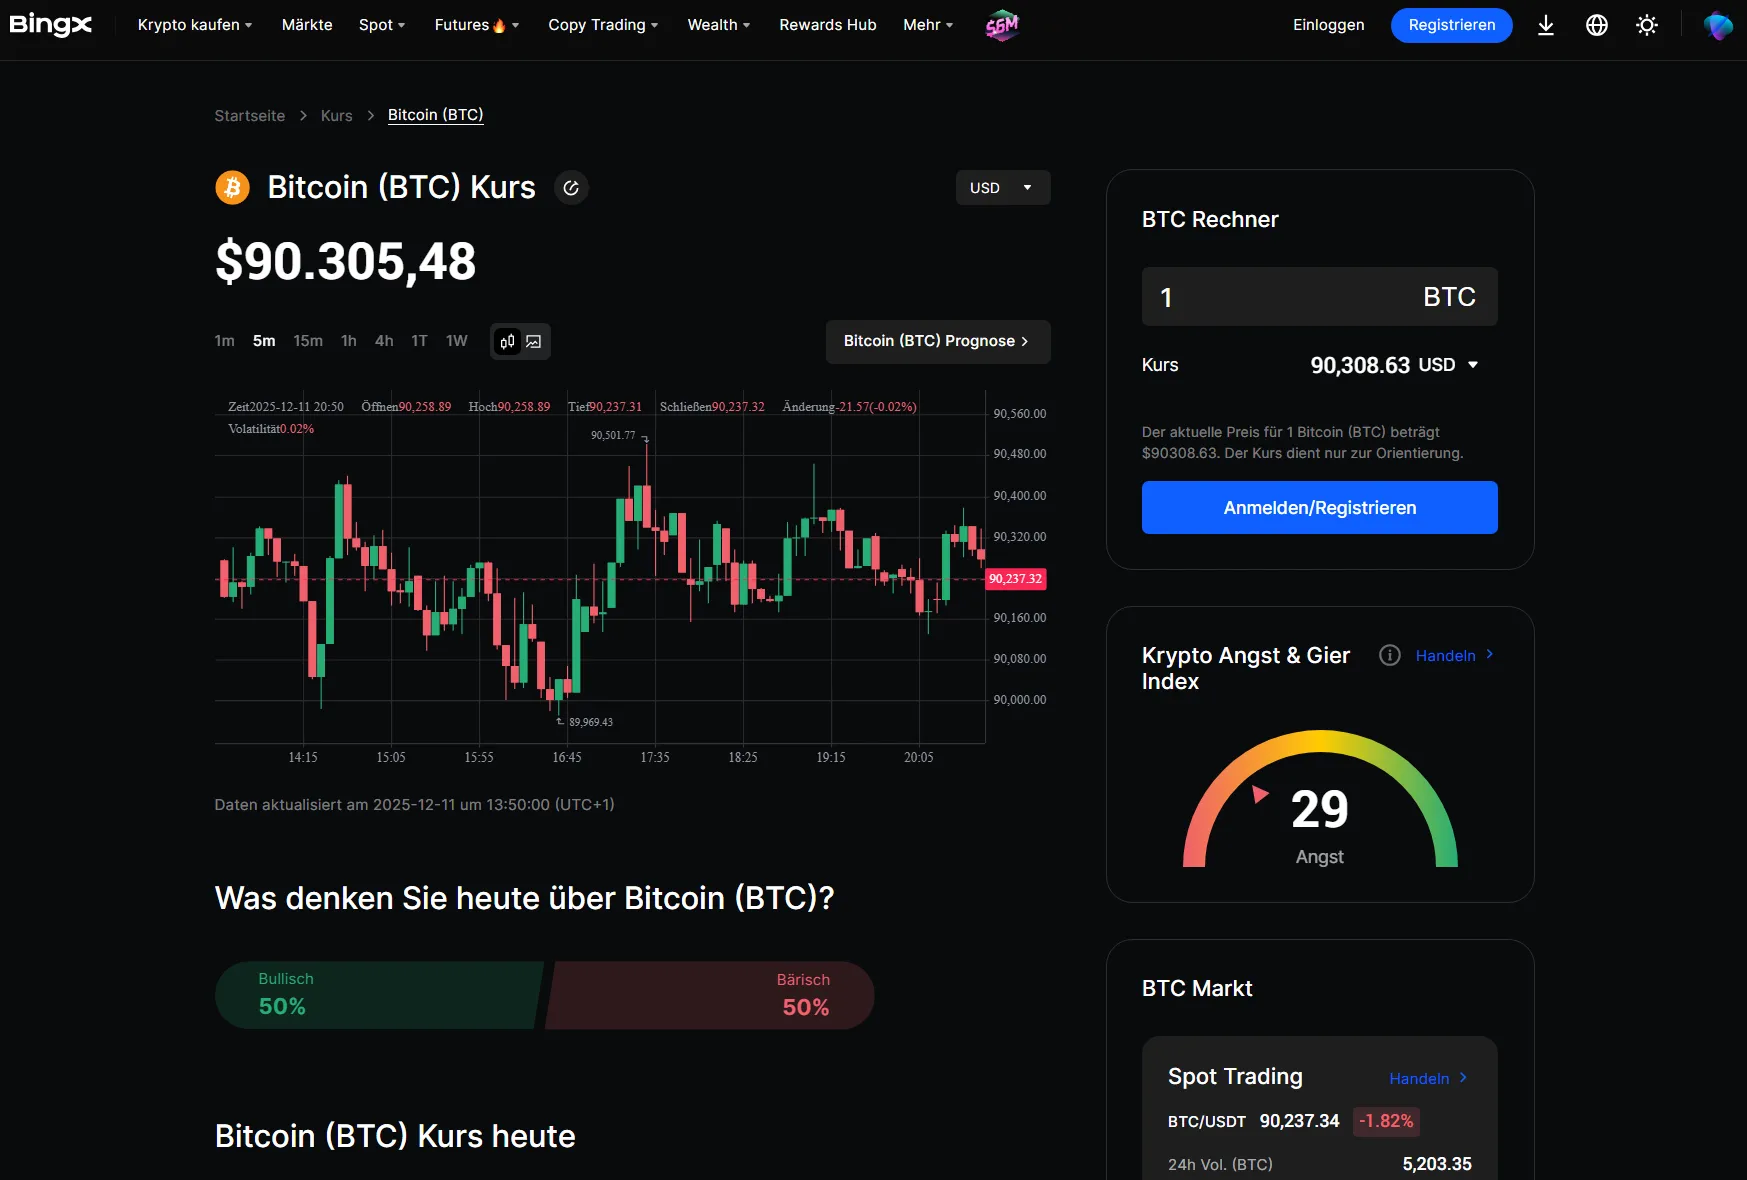The width and height of the screenshot is (1747, 1180).
Task: Open the USD currency dropdown near title
Action: click(x=1003, y=188)
